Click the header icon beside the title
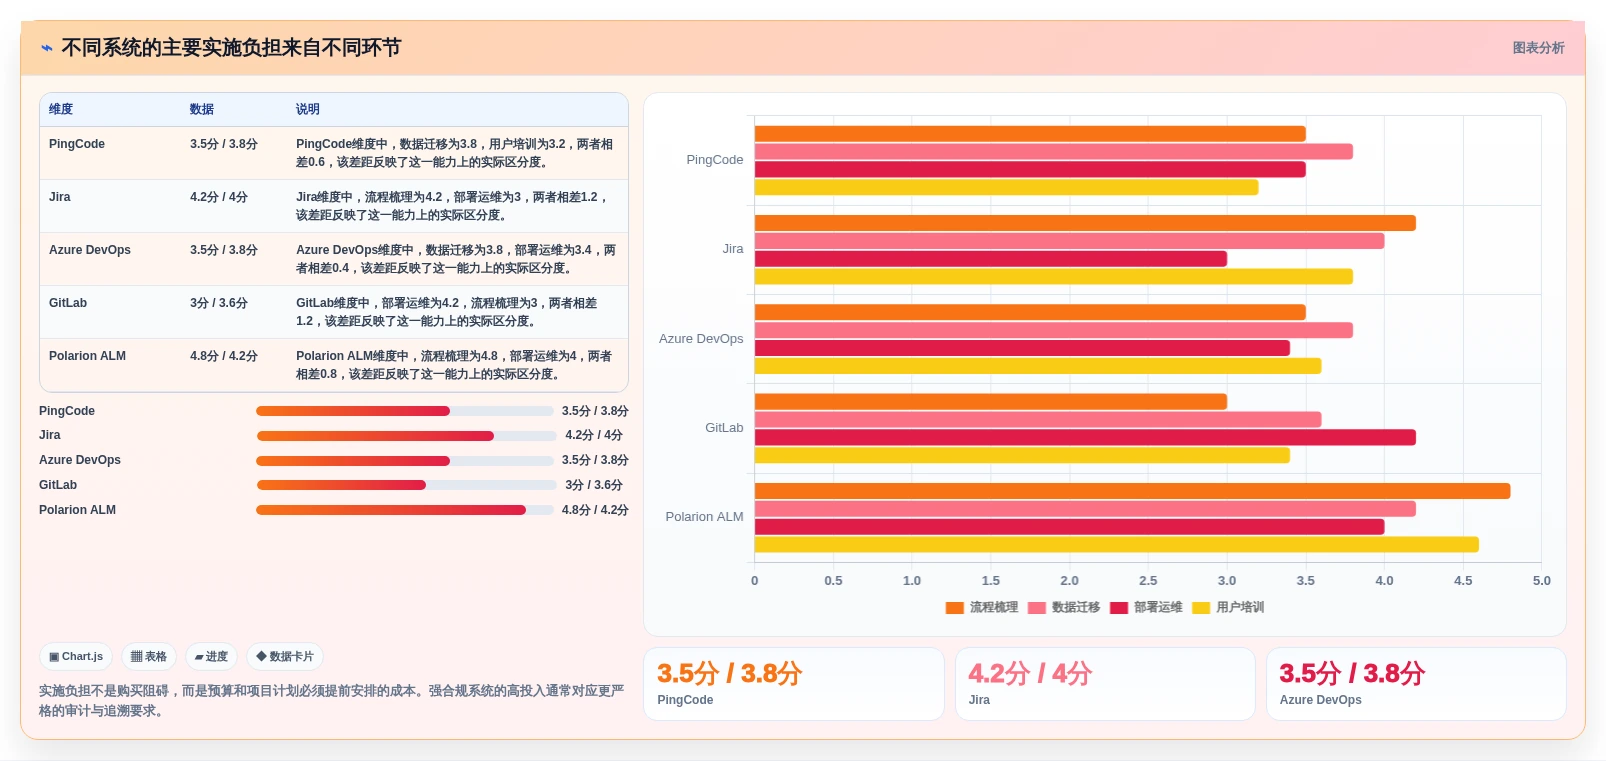Image resolution: width=1606 pixels, height=761 pixels. pyautogui.click(x=47, y=48)
